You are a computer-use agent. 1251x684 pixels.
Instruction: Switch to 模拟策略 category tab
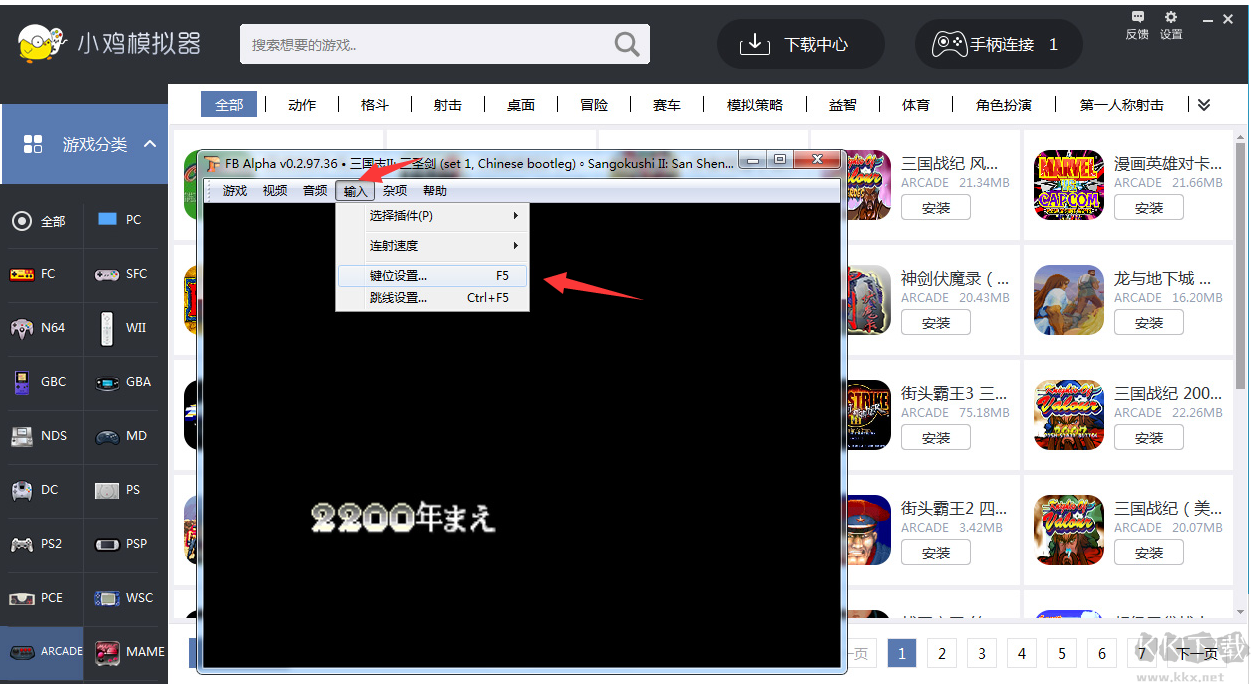(755, 104)
